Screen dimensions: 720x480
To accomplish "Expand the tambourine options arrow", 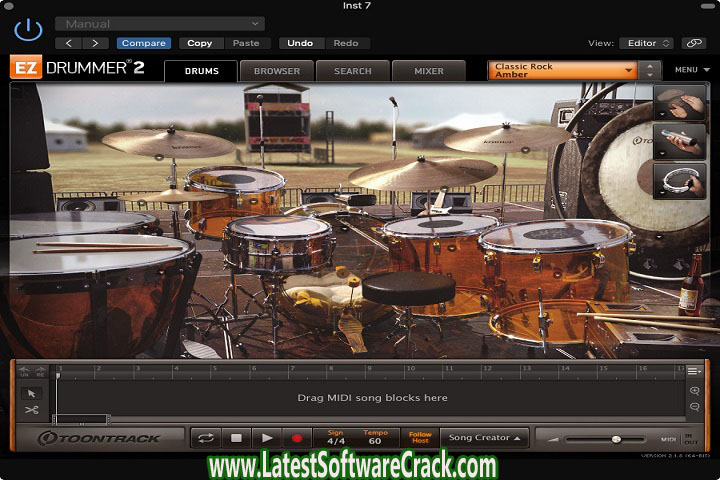I will click(x=662, y=193).
